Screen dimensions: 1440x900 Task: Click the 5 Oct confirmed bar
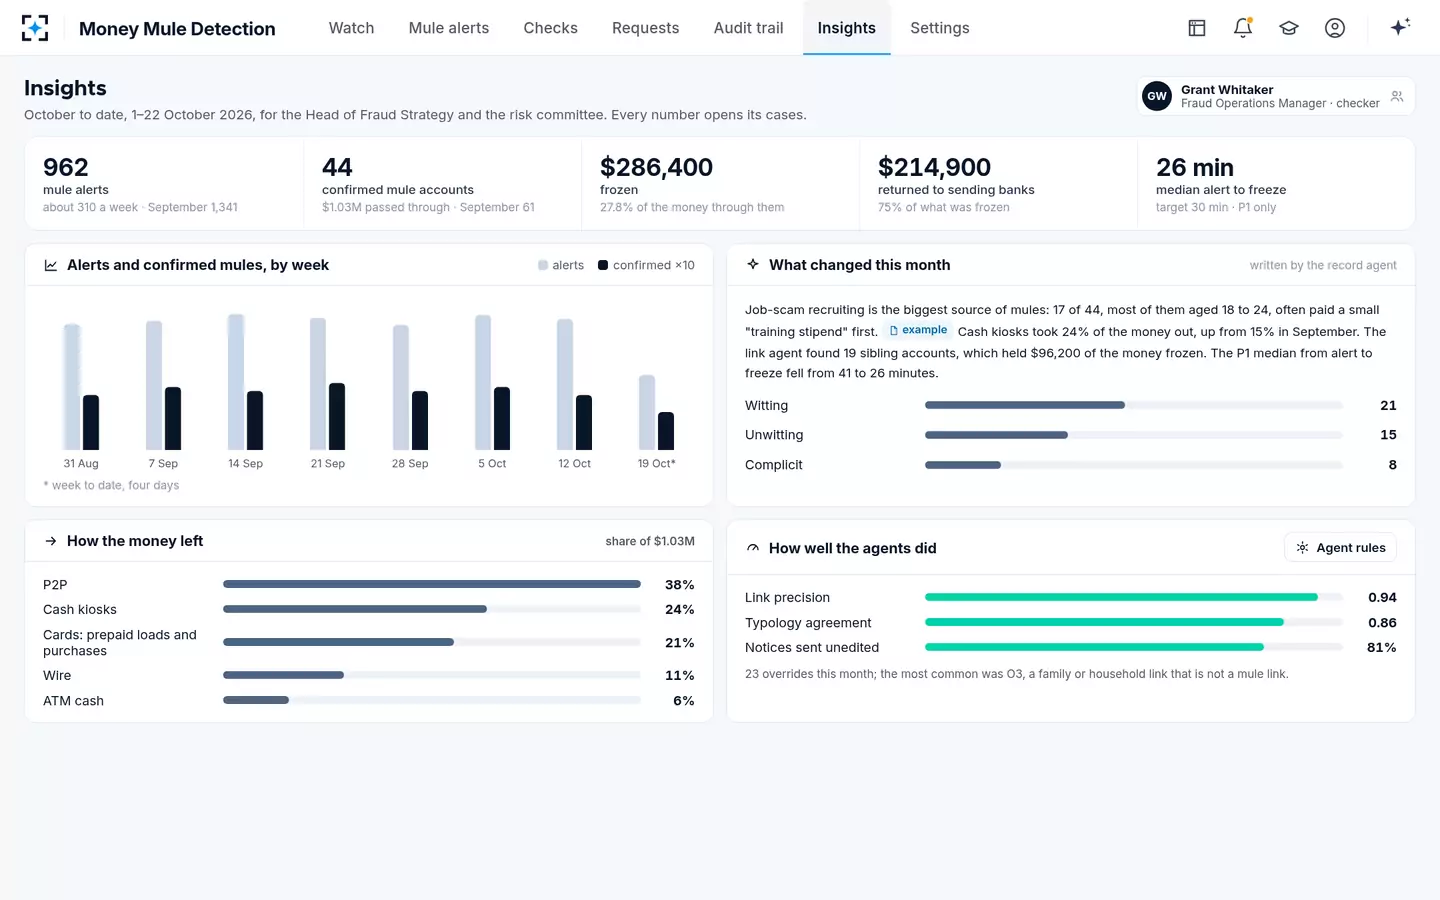click(502, 418)
